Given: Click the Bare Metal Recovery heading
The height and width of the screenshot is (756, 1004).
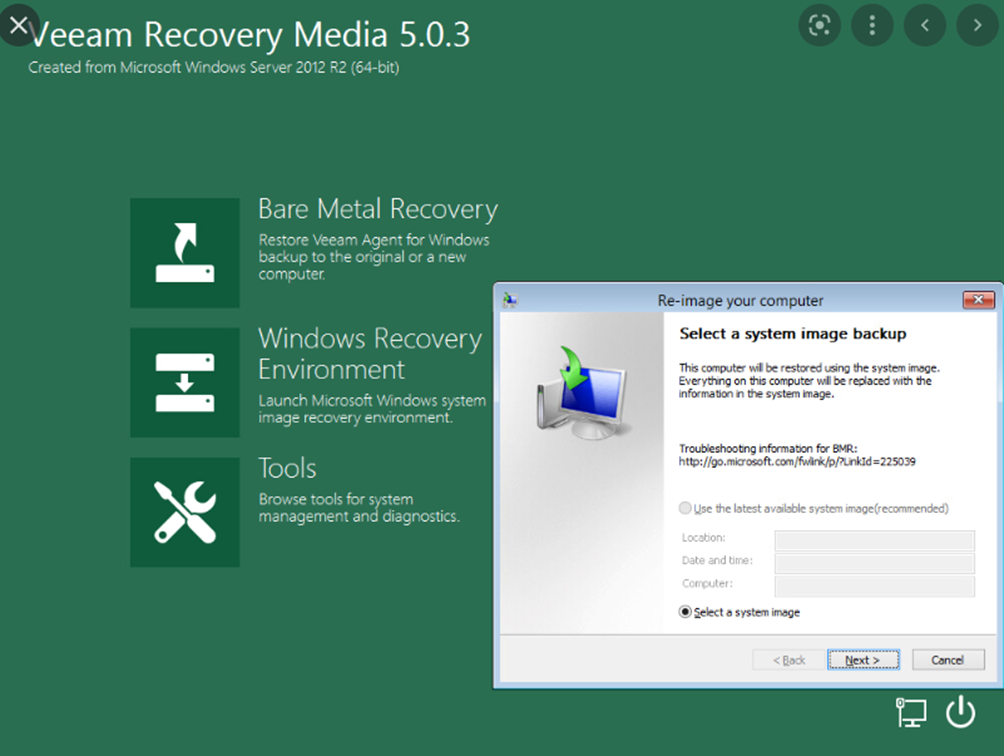Looking at the screenshot, I should click(x=378, y=209).
